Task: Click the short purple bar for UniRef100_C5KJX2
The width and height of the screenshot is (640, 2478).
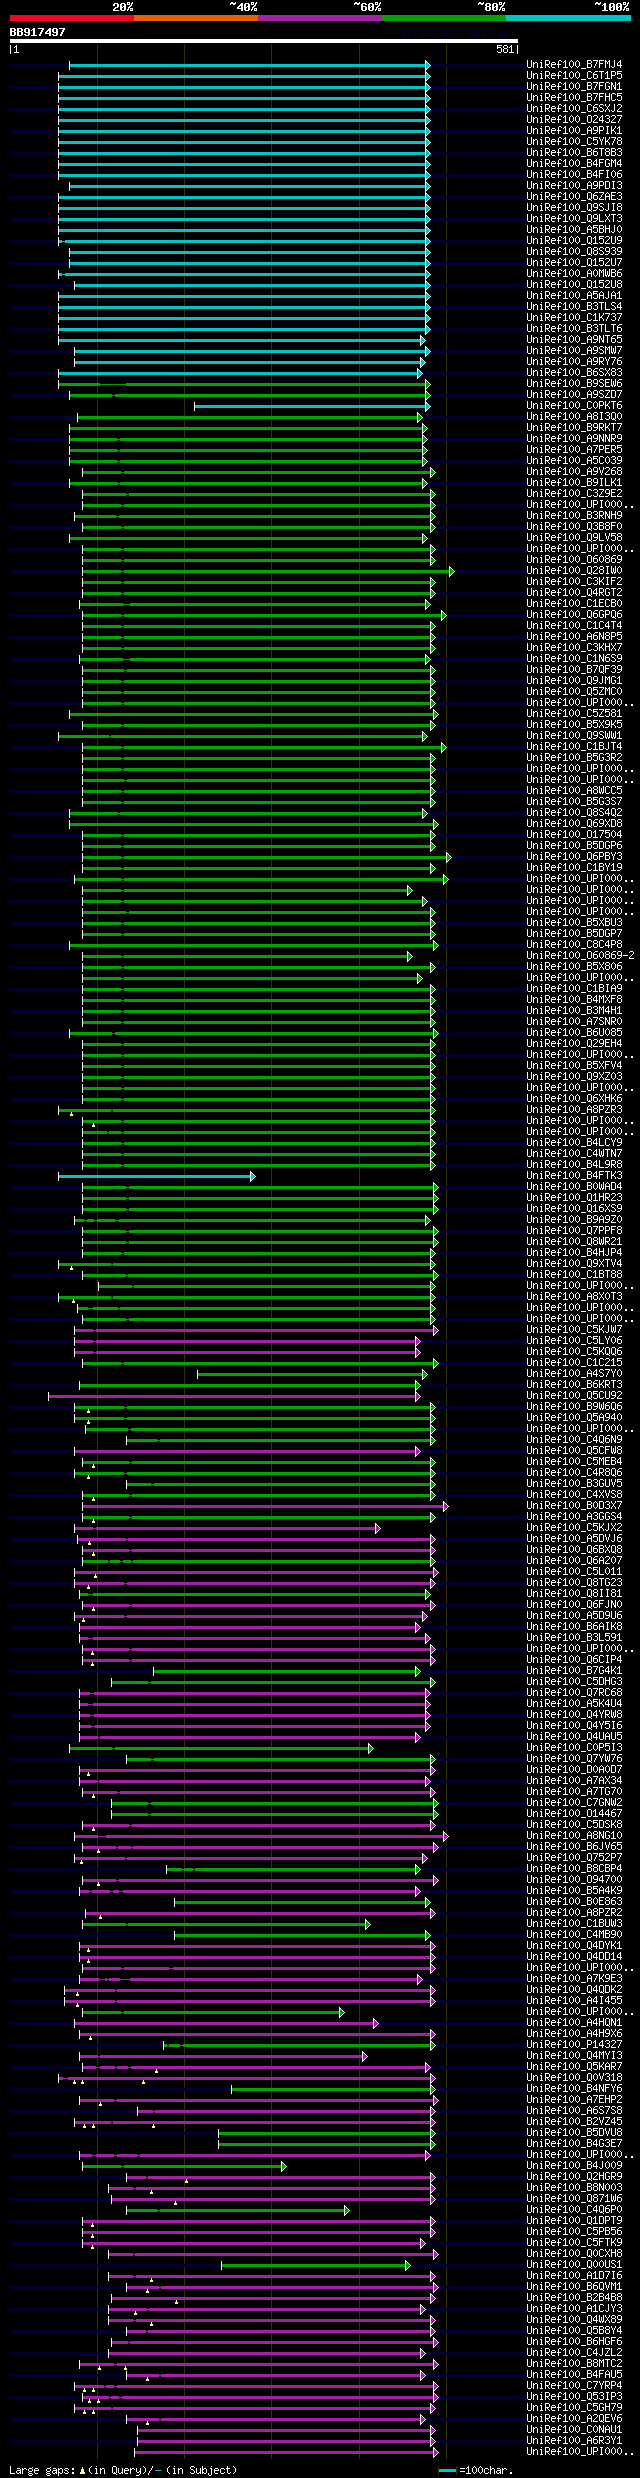Action: click(228, 1528)
